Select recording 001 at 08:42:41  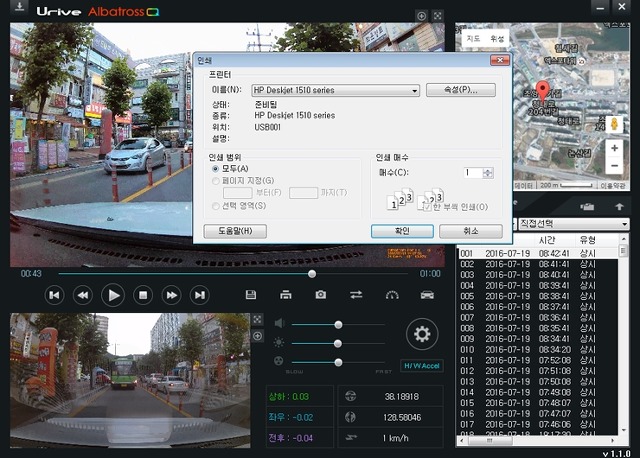(537, 253)
